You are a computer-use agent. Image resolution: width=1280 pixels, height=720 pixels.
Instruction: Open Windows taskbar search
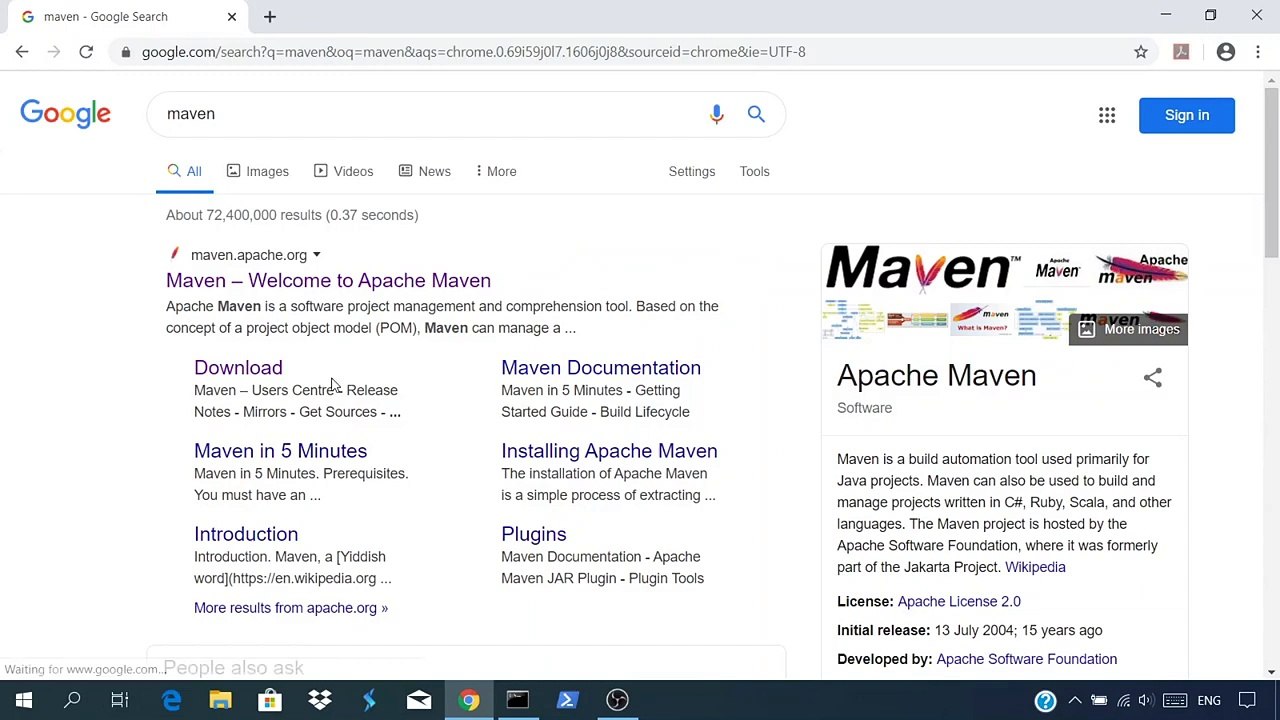pos(72,700)
